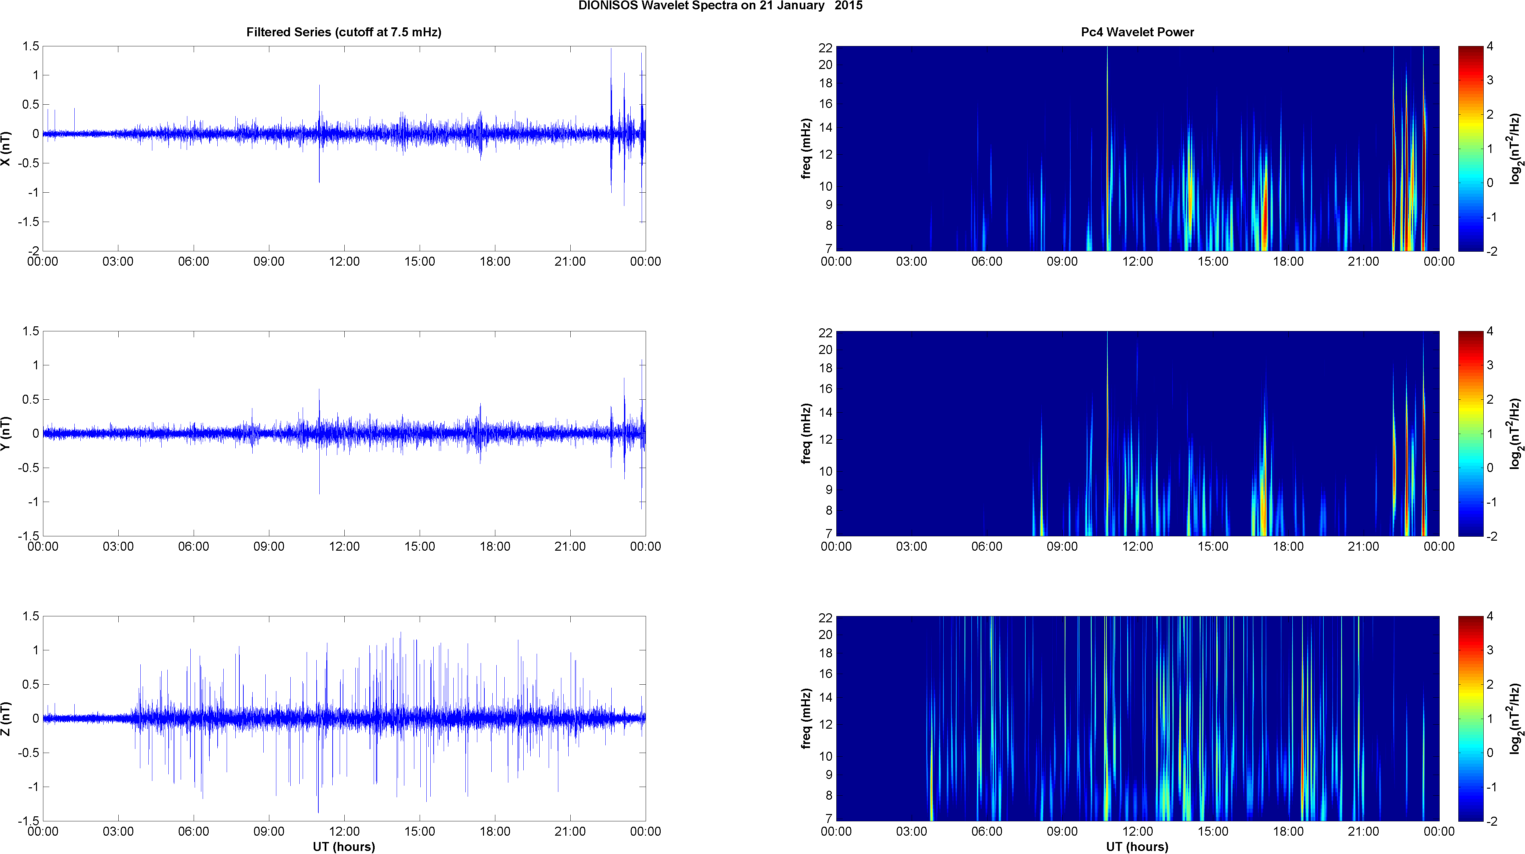
Task: Click the 'Filtered Series (cutoff at 7.5 mHz)' heading
Action: pos(344,32)
